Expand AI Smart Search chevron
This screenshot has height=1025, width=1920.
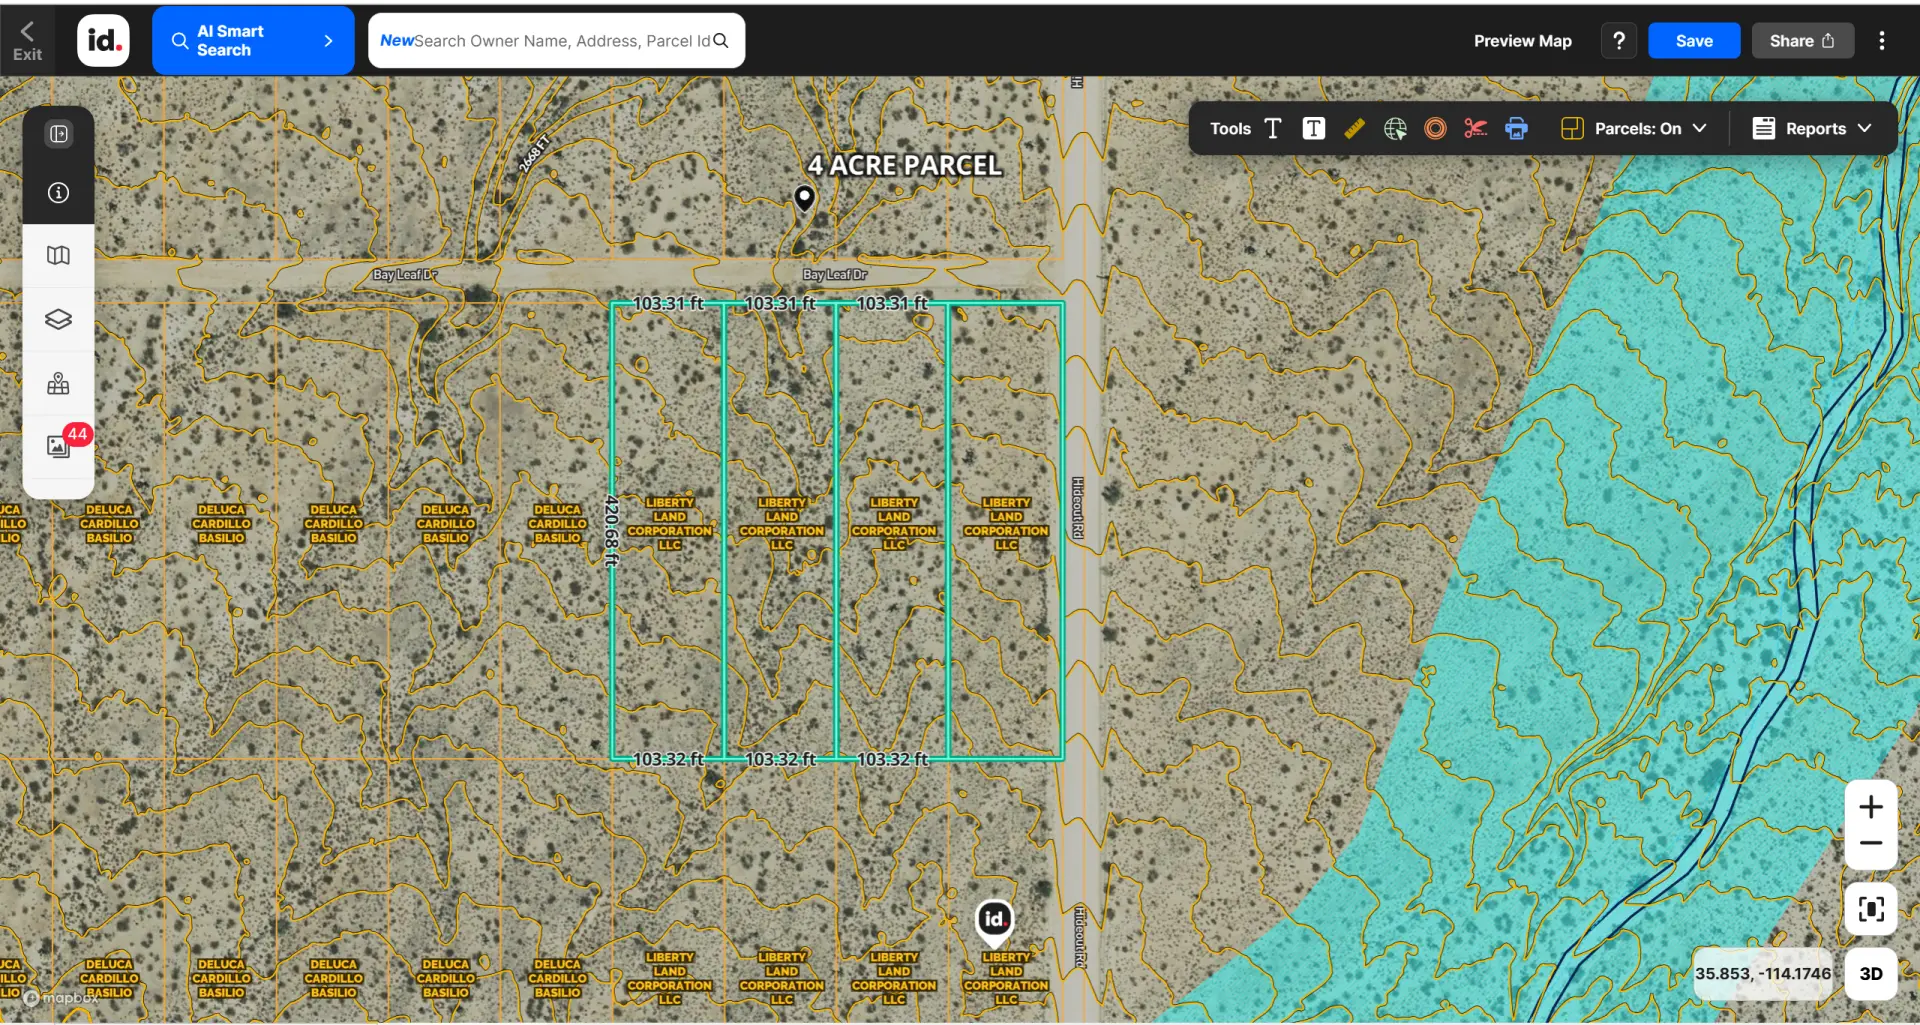coord(329,41)
